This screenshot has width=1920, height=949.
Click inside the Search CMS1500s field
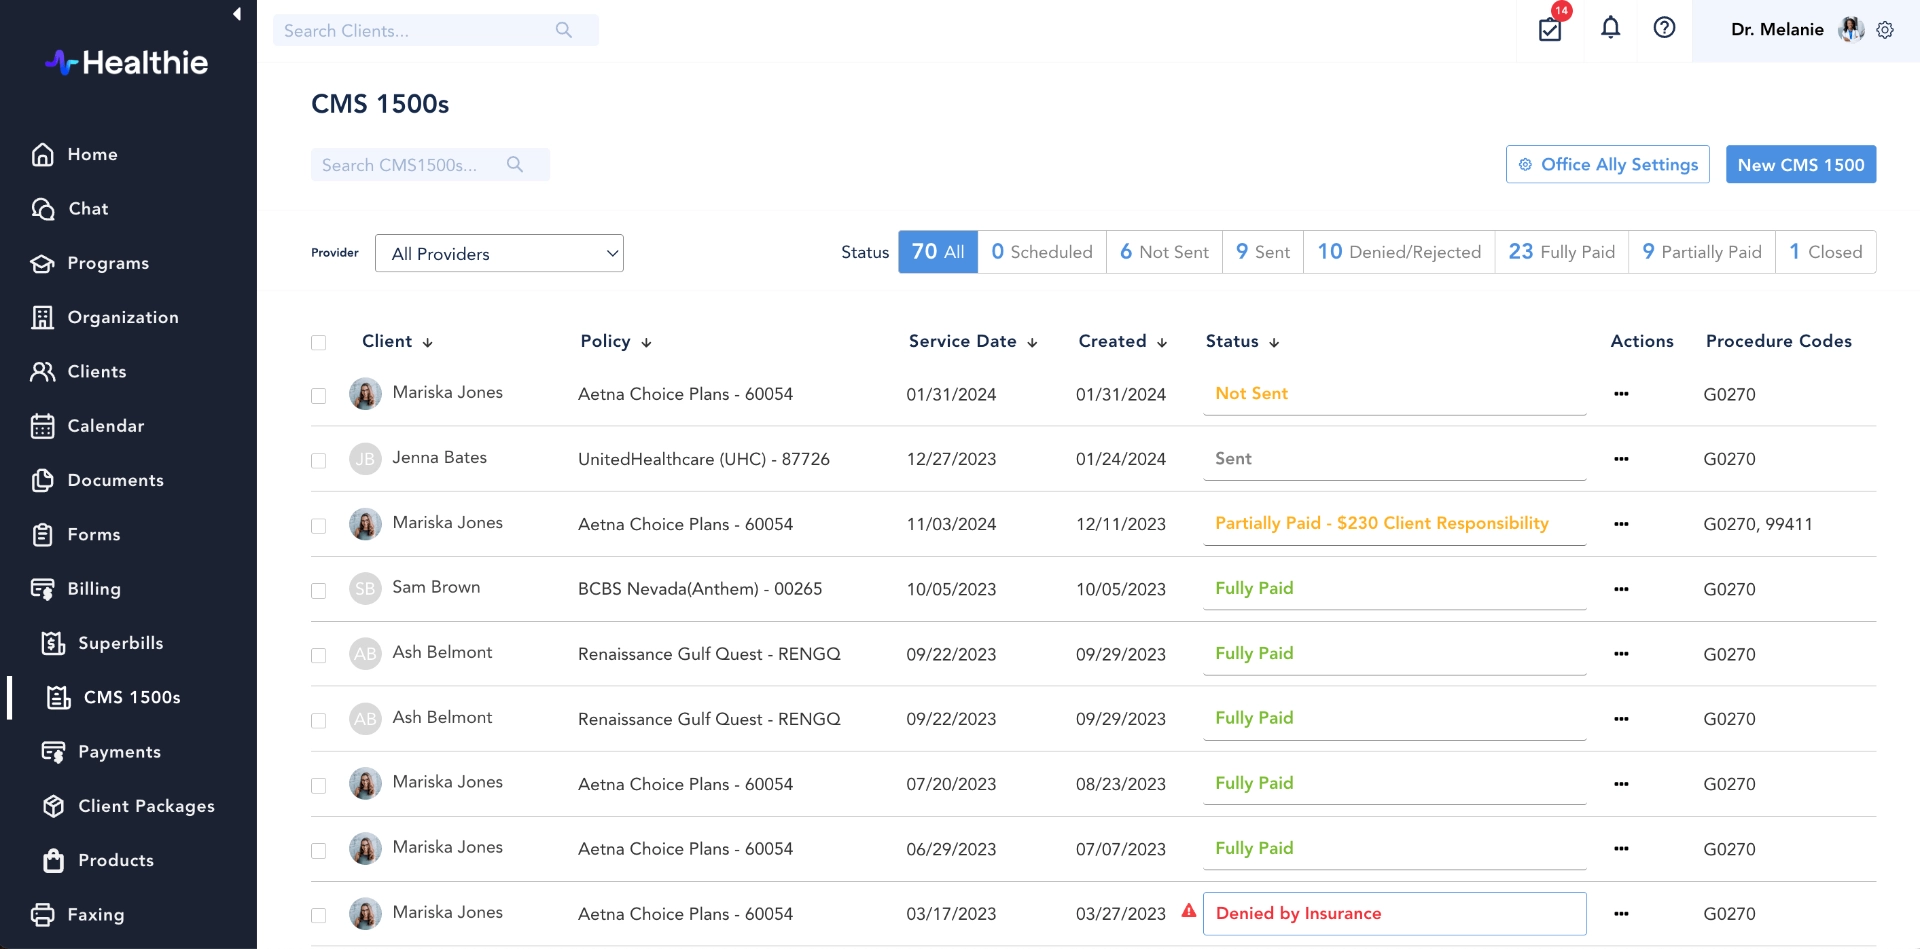(x=420, y=164)
